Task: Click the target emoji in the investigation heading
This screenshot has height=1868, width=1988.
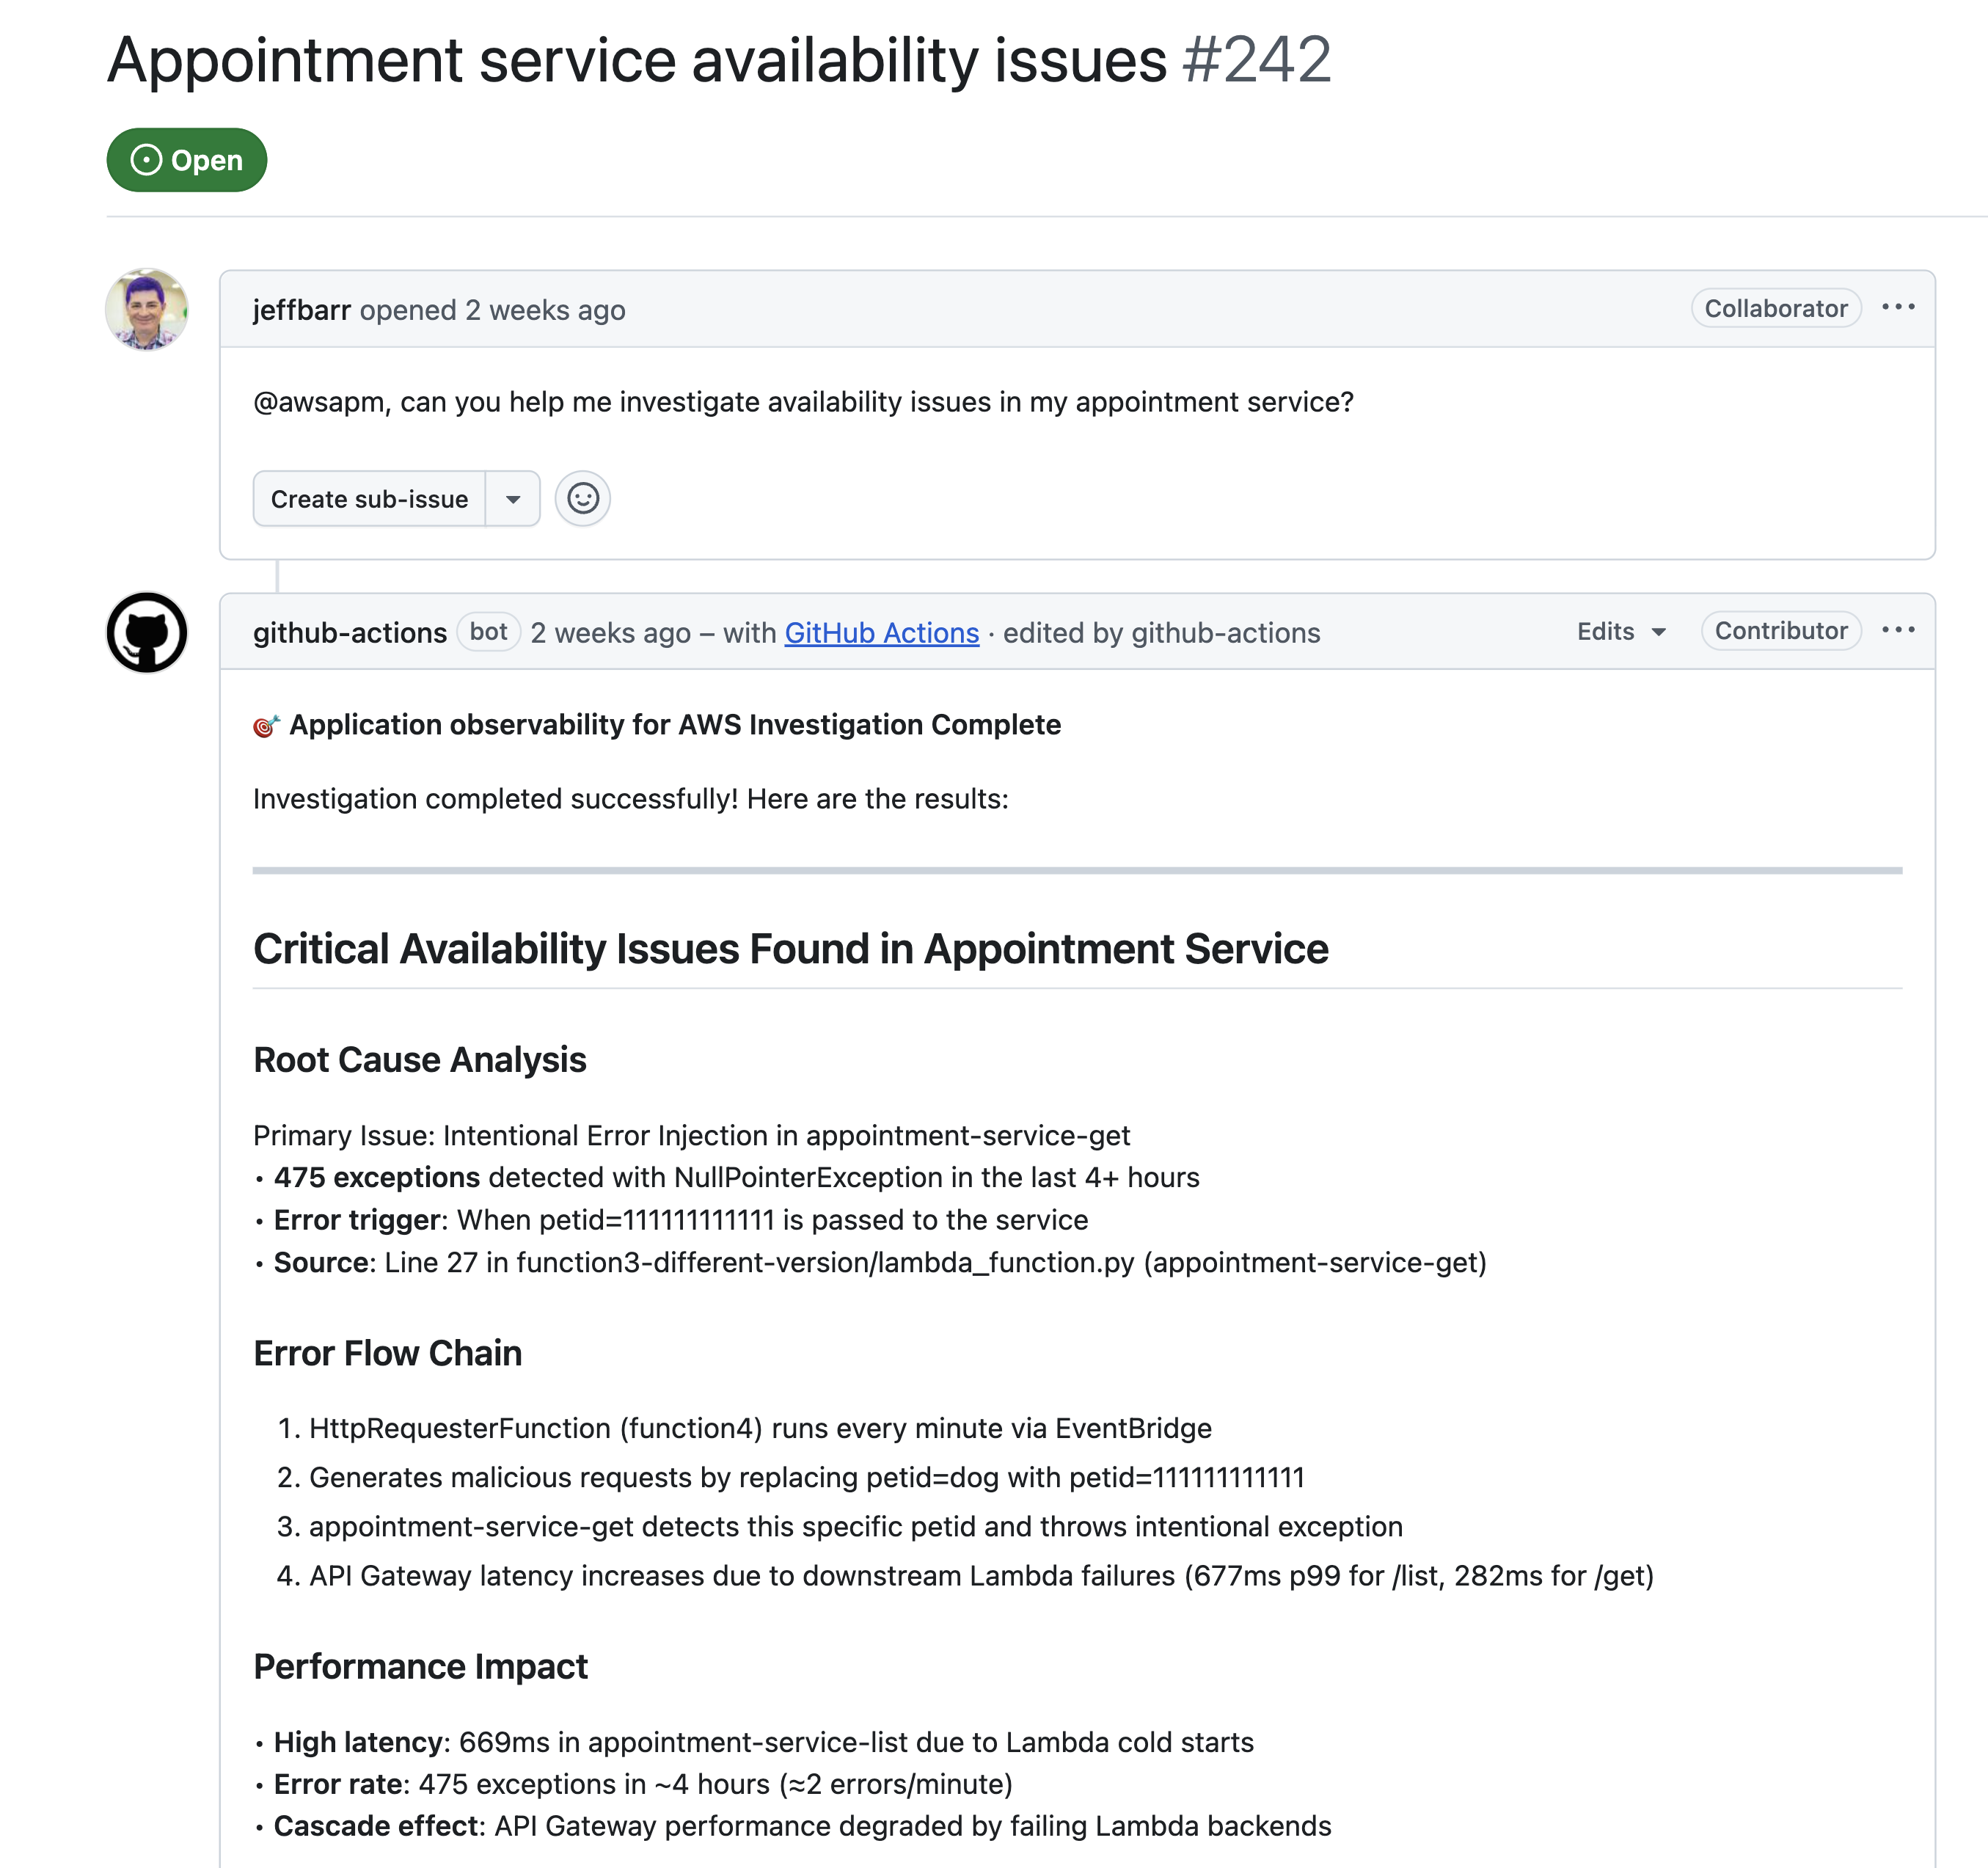Action: (x=265, y=724)
